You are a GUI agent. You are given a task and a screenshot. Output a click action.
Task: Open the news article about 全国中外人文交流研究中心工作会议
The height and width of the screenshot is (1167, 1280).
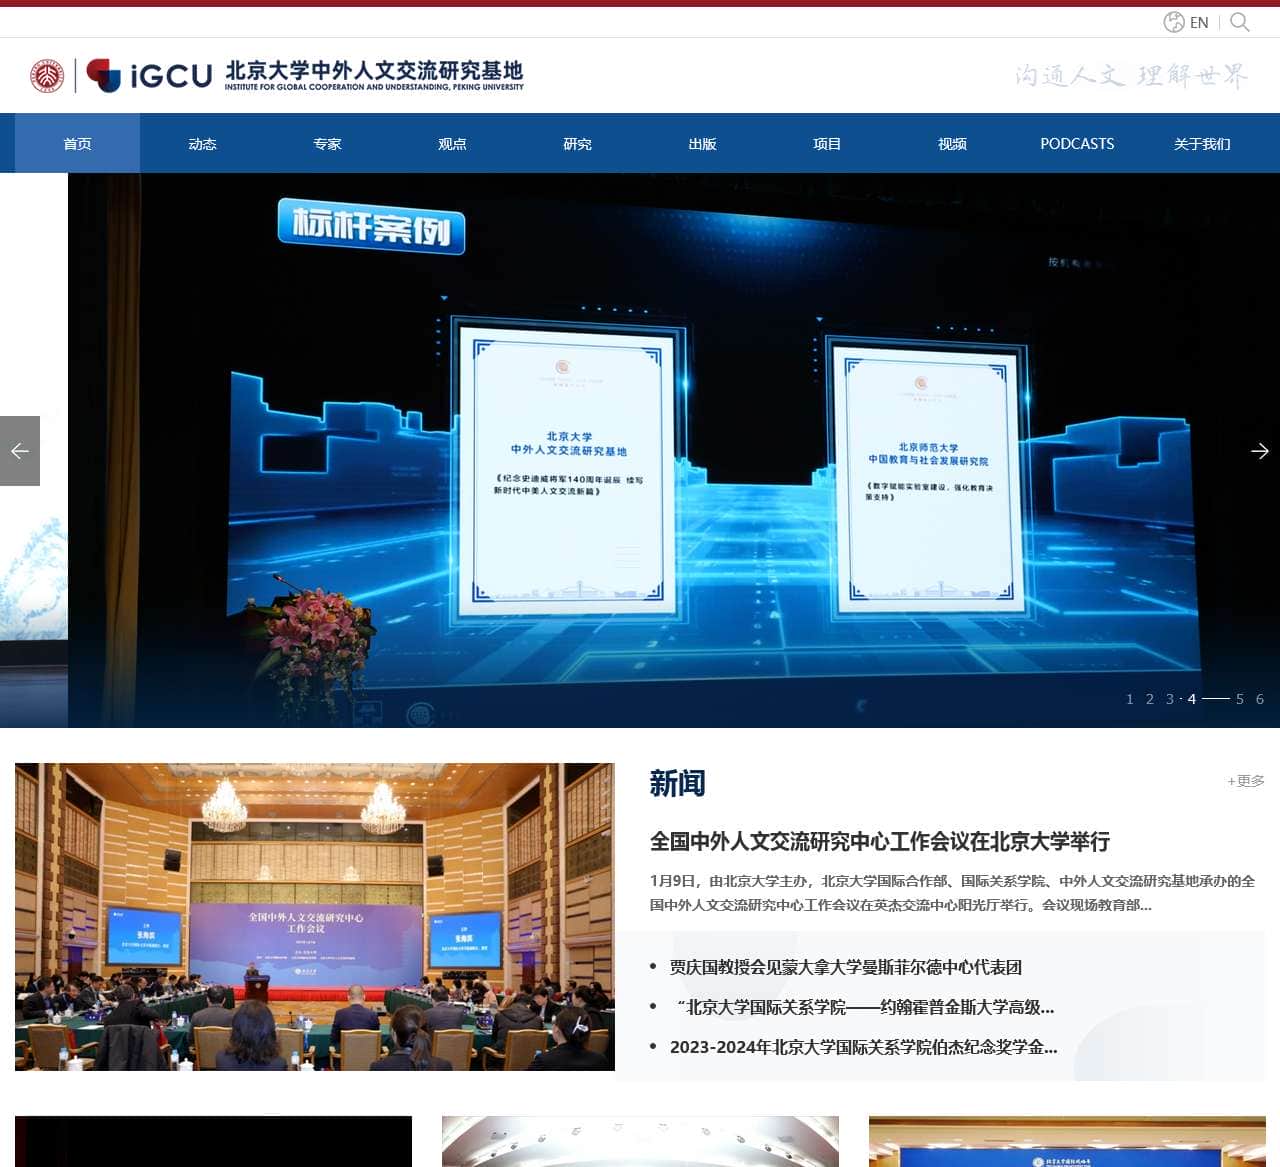[x=880, y=843]
